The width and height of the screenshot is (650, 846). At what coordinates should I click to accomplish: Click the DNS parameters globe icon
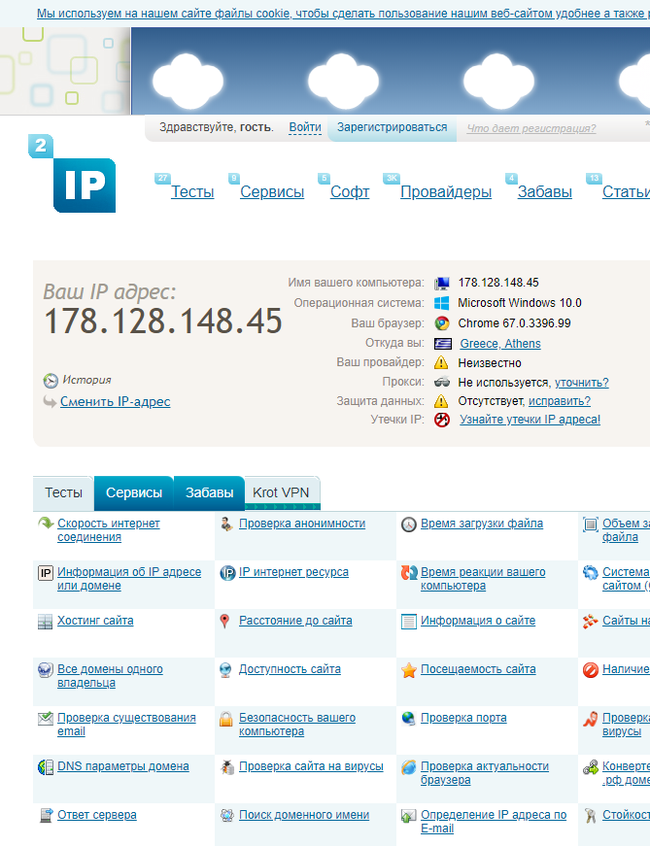[45, 767]
